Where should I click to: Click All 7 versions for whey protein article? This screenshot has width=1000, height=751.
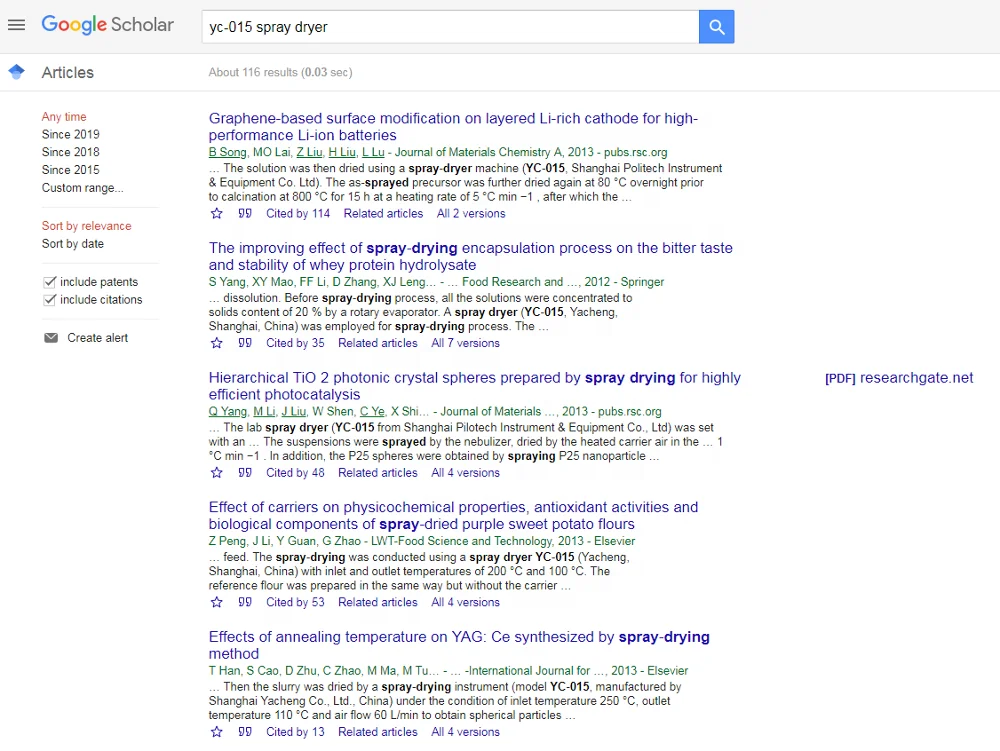(x=465, y=343)
